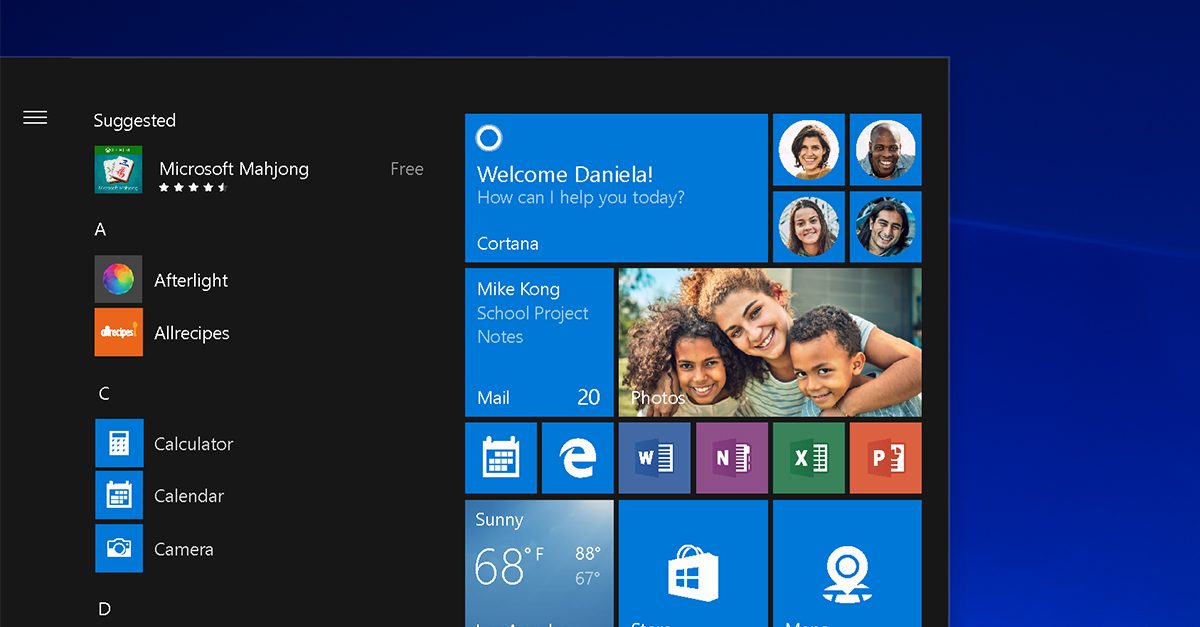Open the suggested Microsoft Mahjong game
Viewport: 1200px width, 627px height.
tap(233, 168)
